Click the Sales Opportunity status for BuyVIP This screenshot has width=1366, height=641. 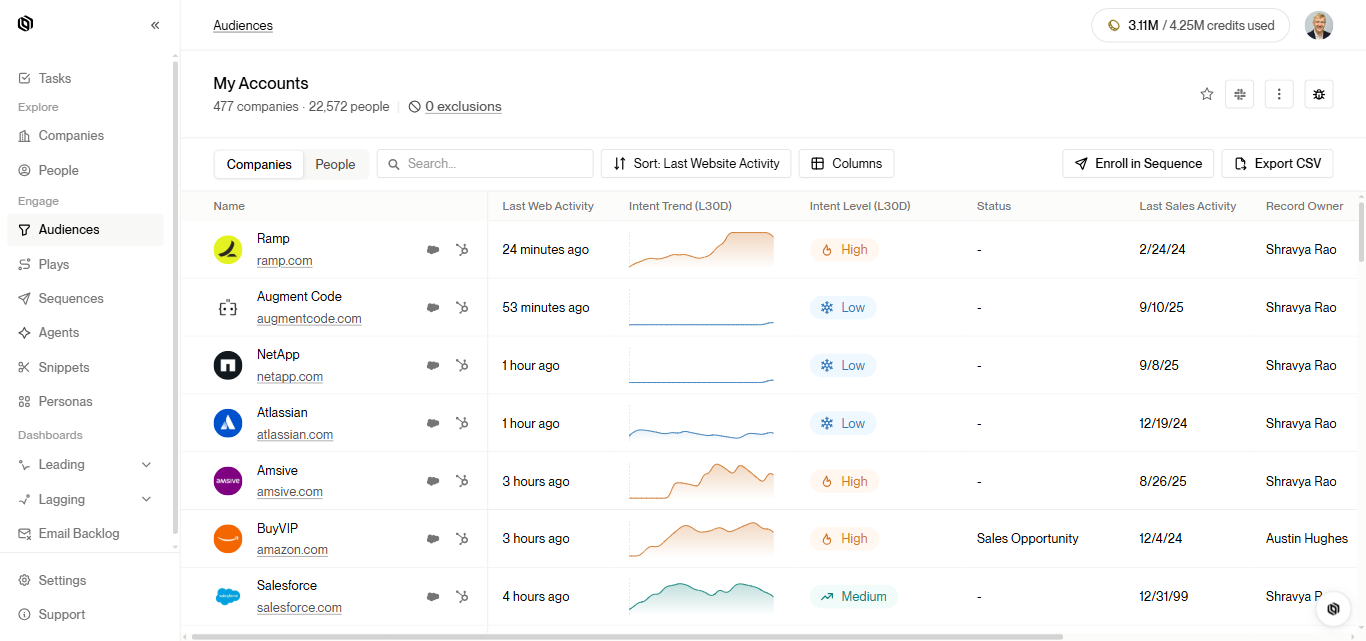click(1027, 539)
